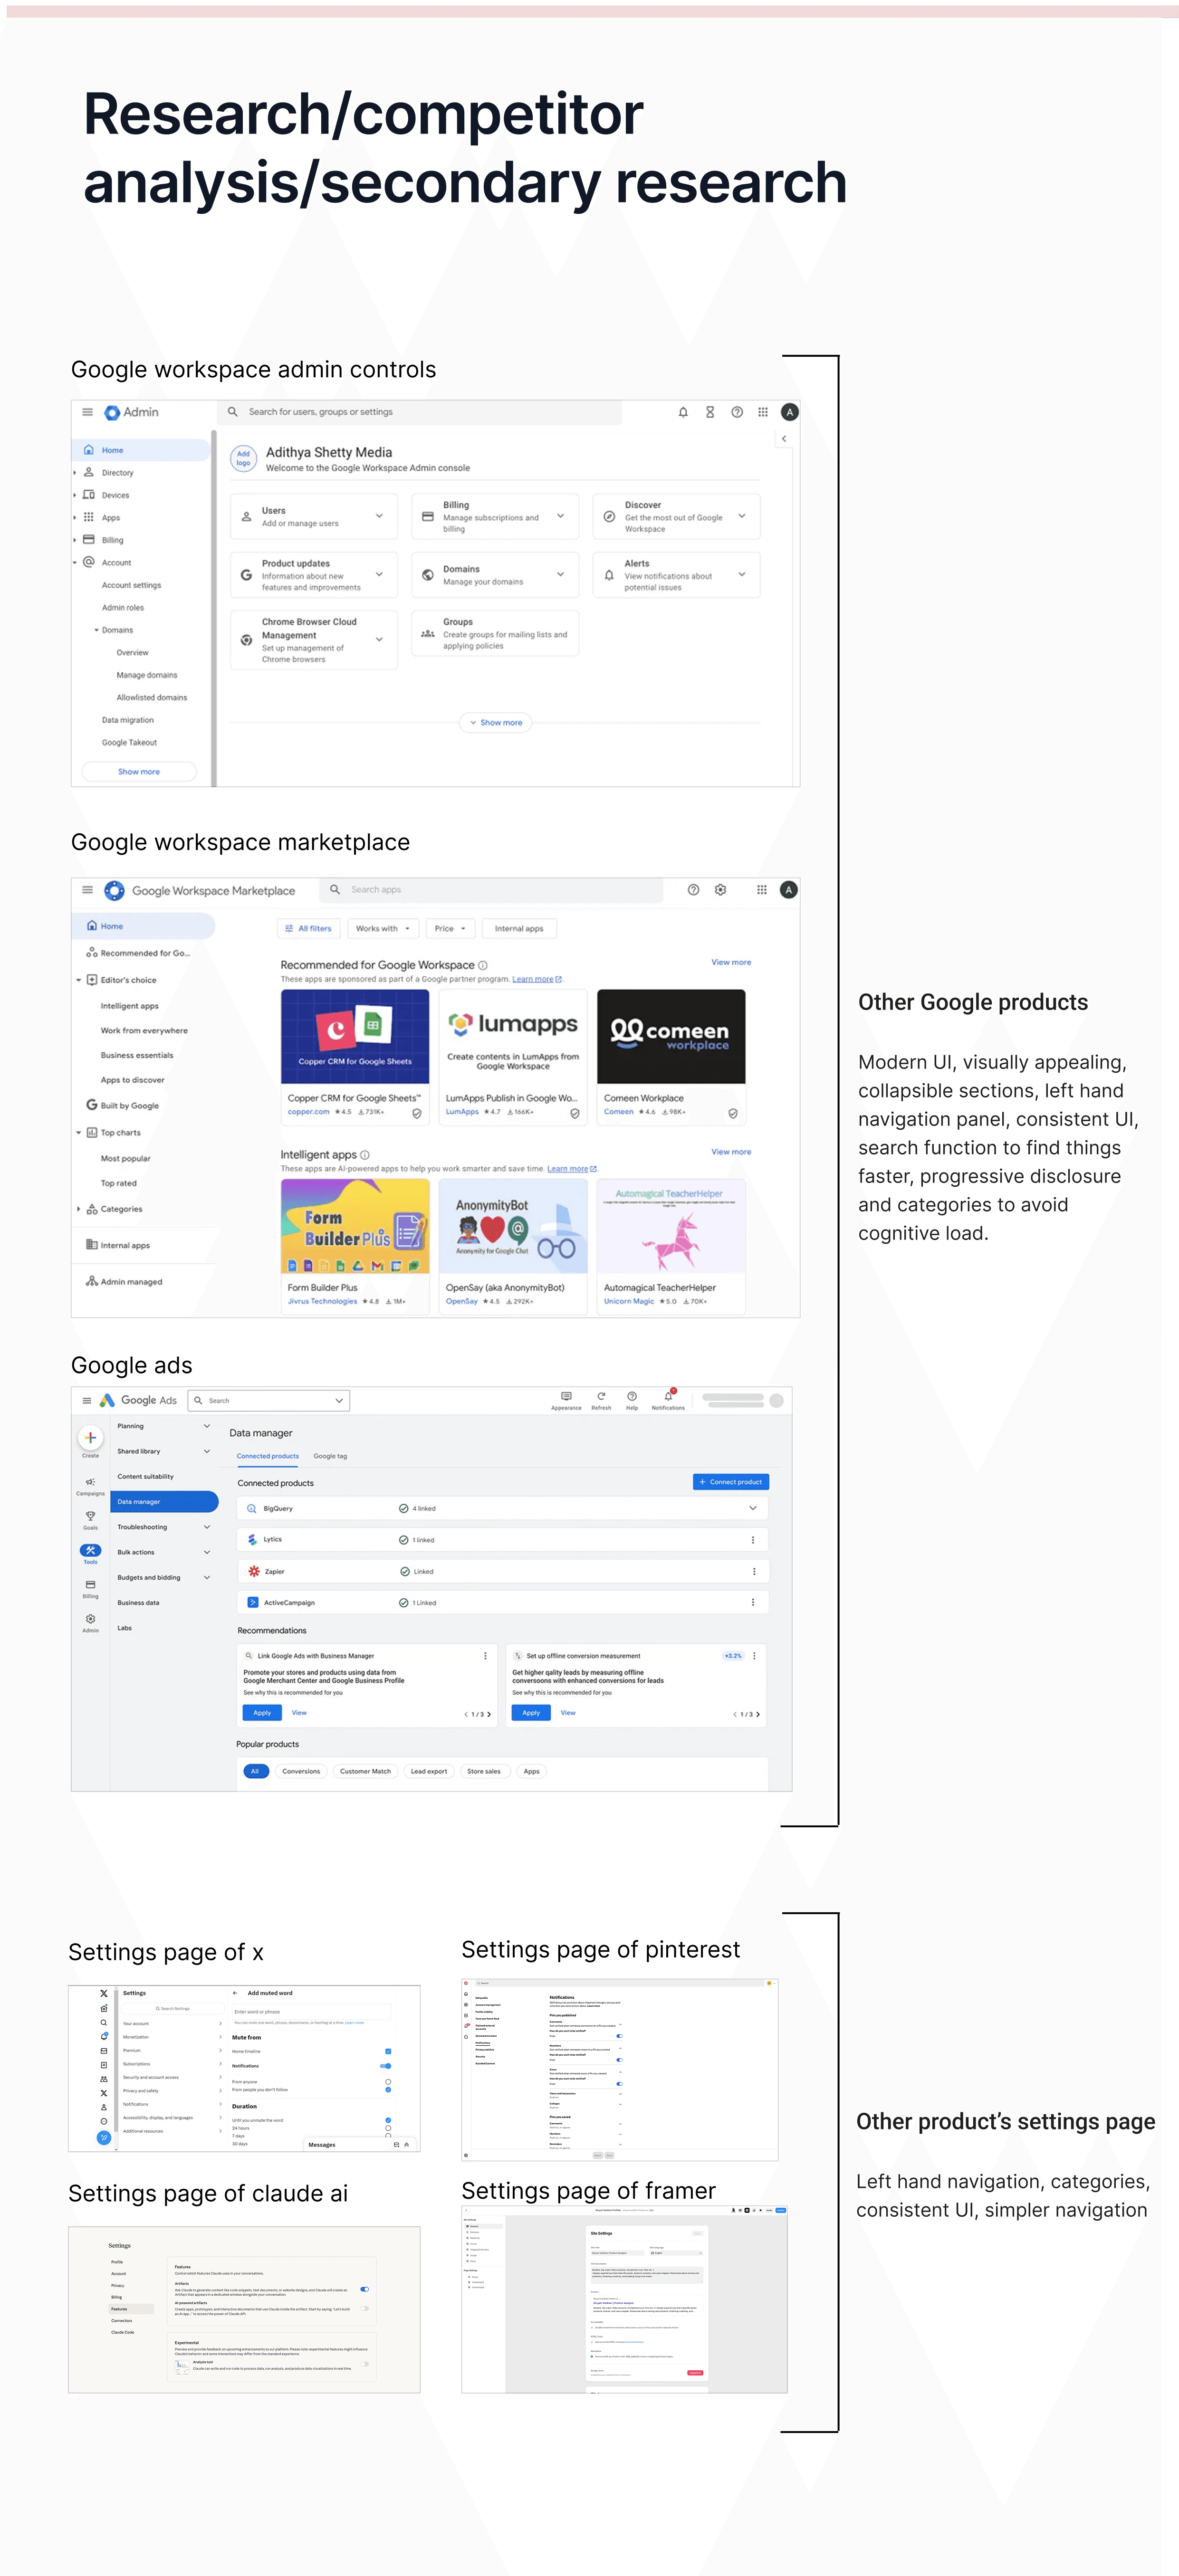Click the notifications bell in Admin console

tap(683, 412)
